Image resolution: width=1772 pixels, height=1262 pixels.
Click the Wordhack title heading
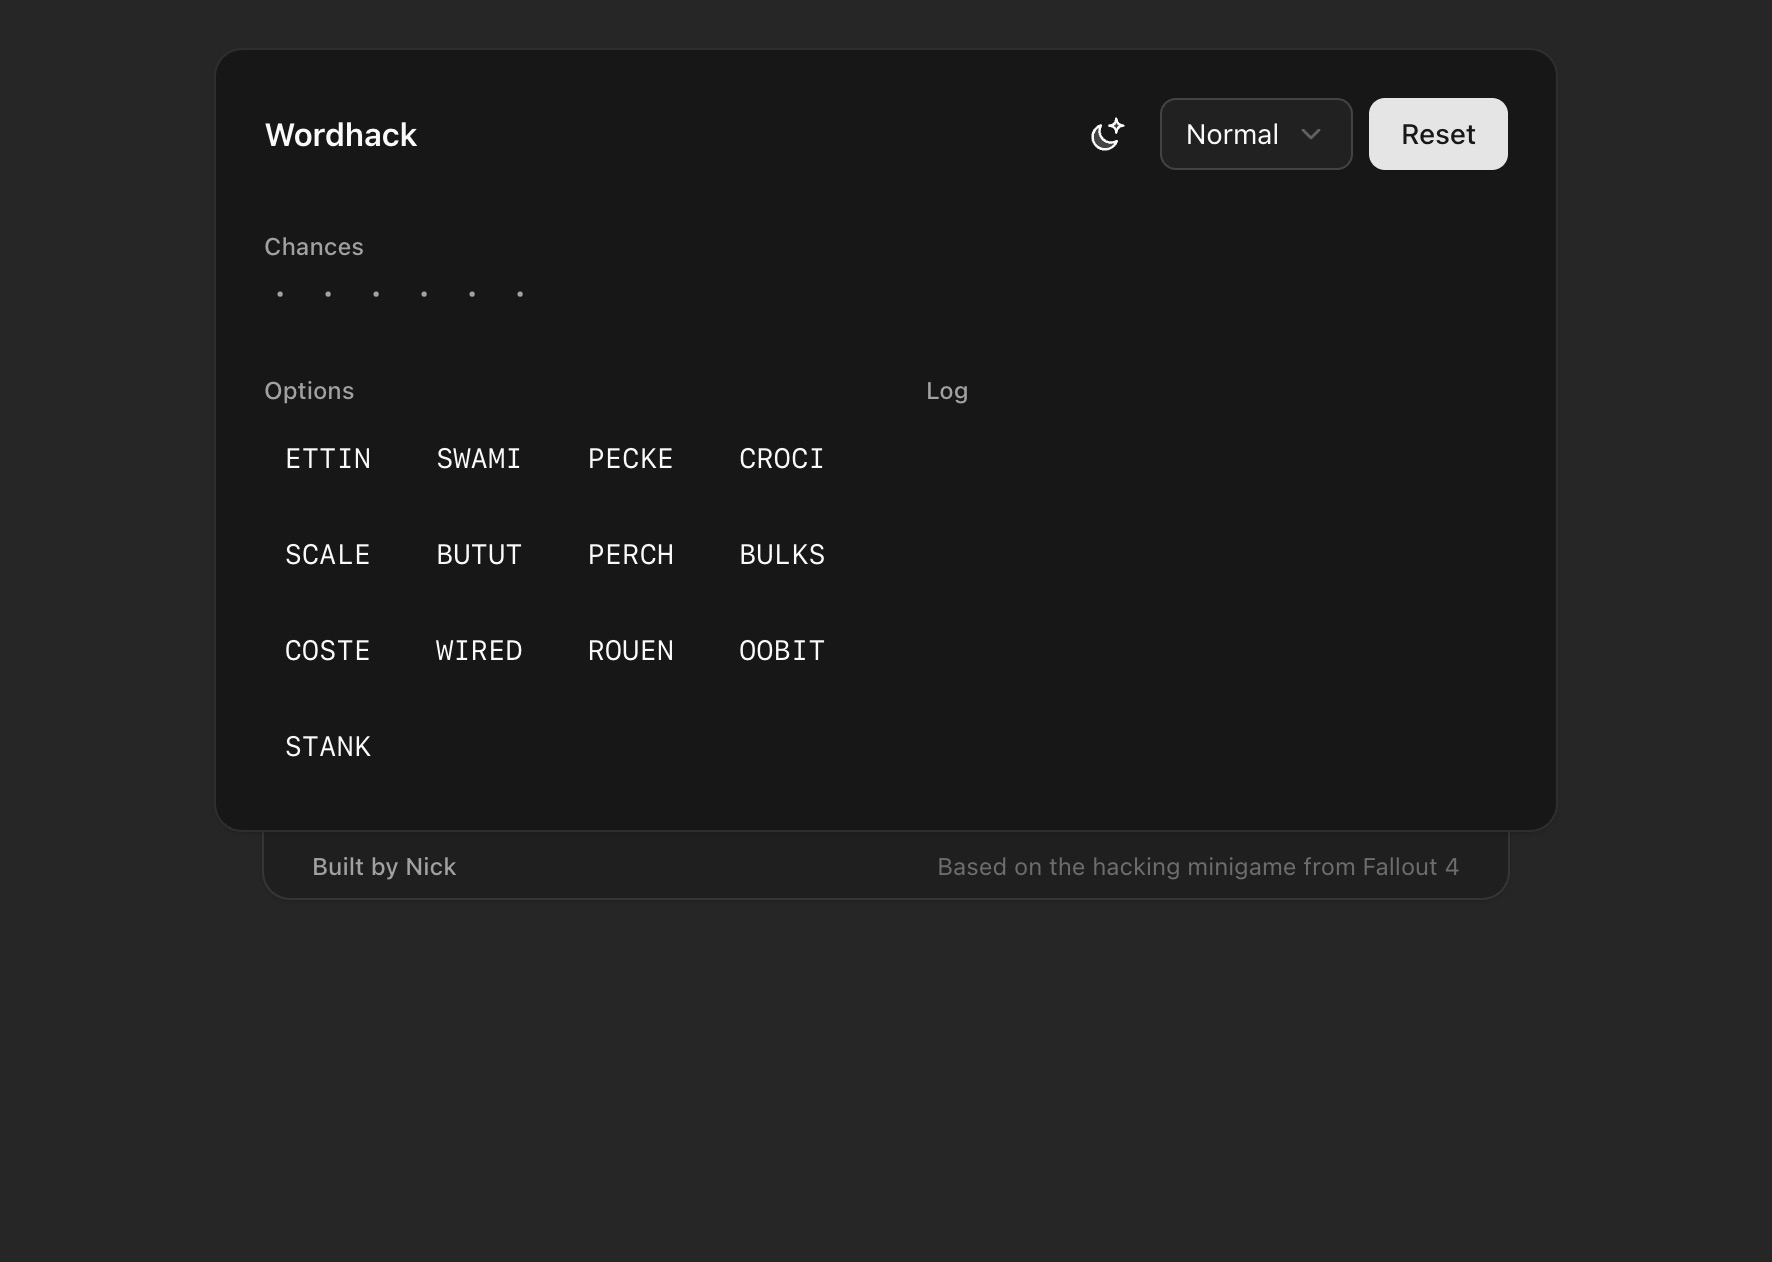[341, 134]
